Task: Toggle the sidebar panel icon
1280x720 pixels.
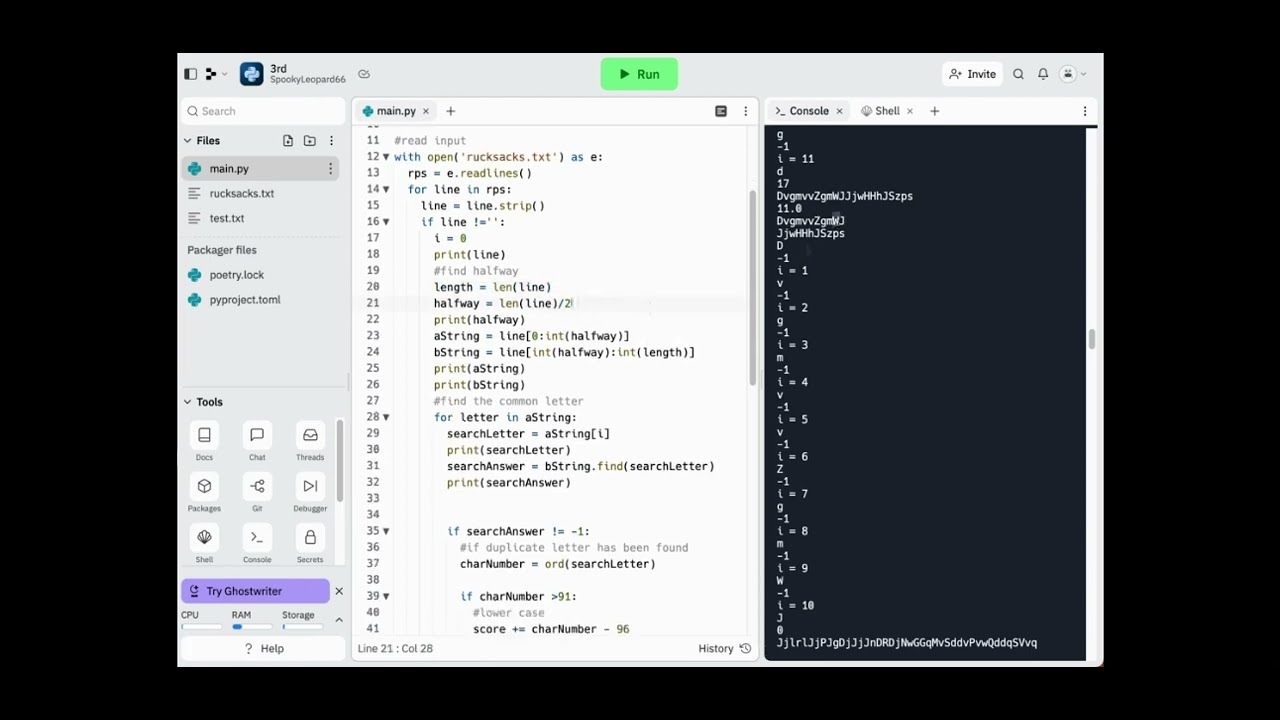Action: coord(190,74)
